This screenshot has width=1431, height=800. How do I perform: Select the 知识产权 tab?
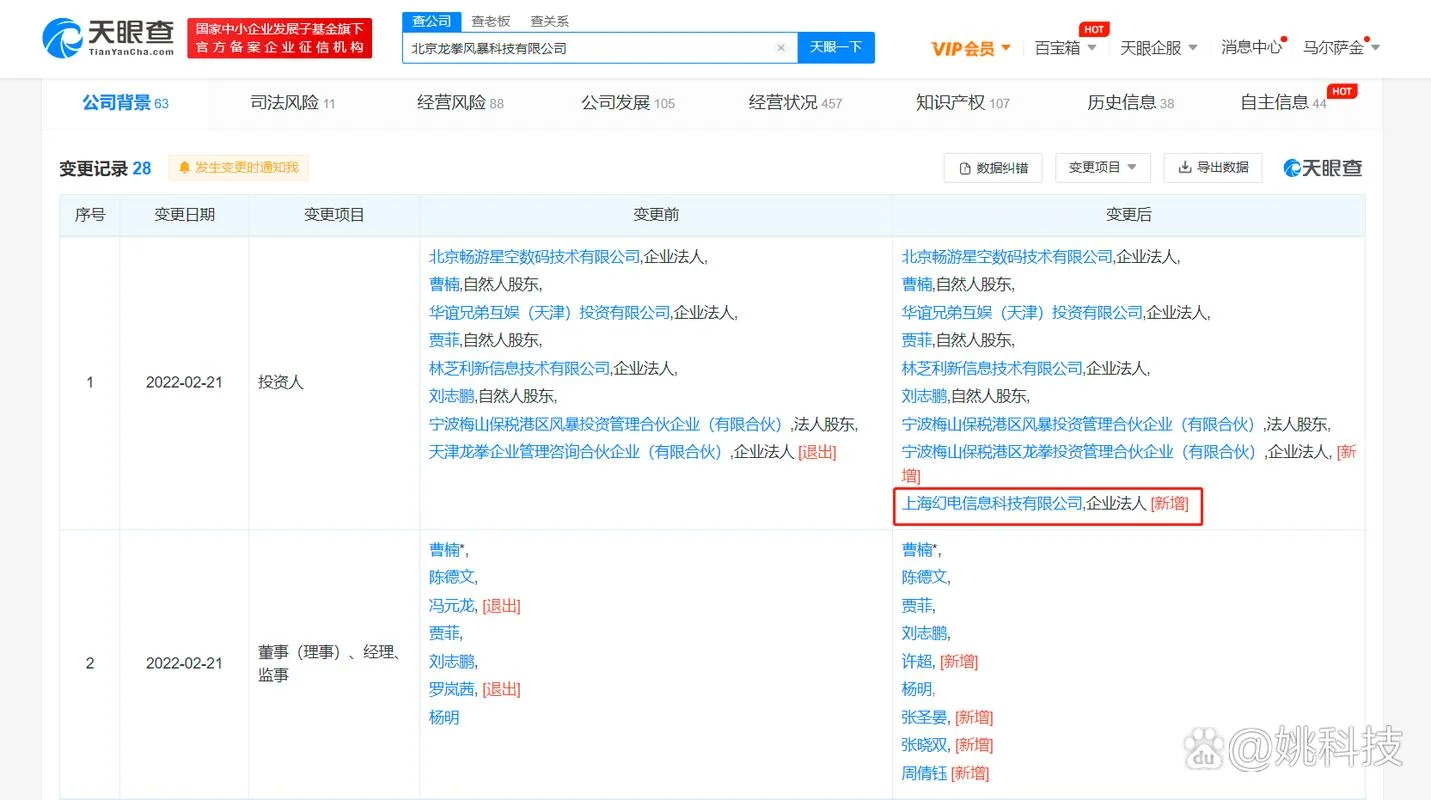pos(963,102)
